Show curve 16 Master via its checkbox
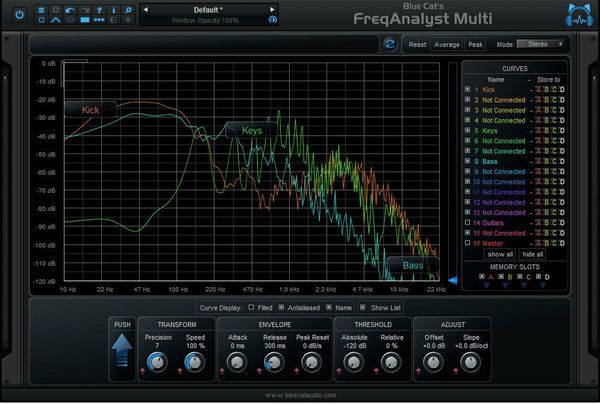The image size is (600, 404). 467,243
